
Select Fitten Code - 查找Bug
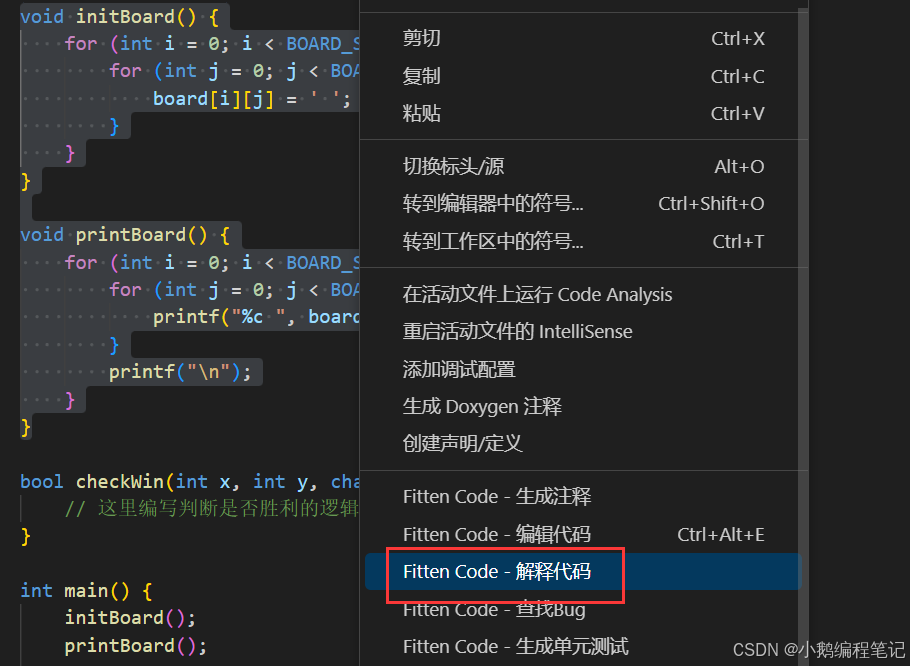click(583, 609)
